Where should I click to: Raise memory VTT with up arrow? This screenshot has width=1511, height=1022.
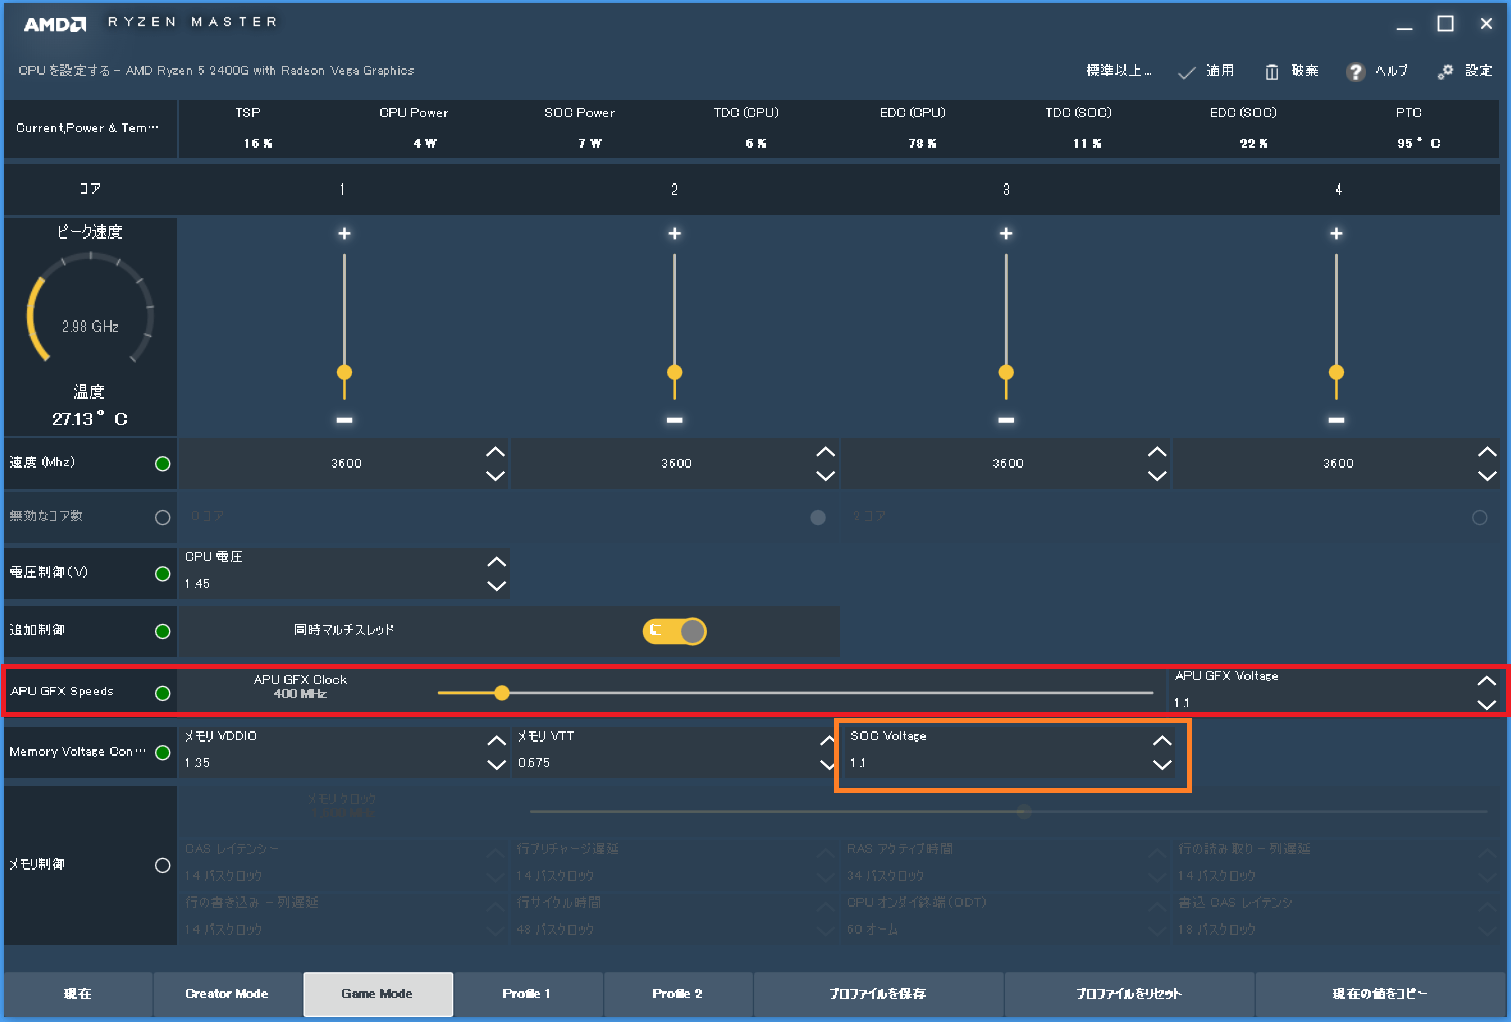[827, 741]
